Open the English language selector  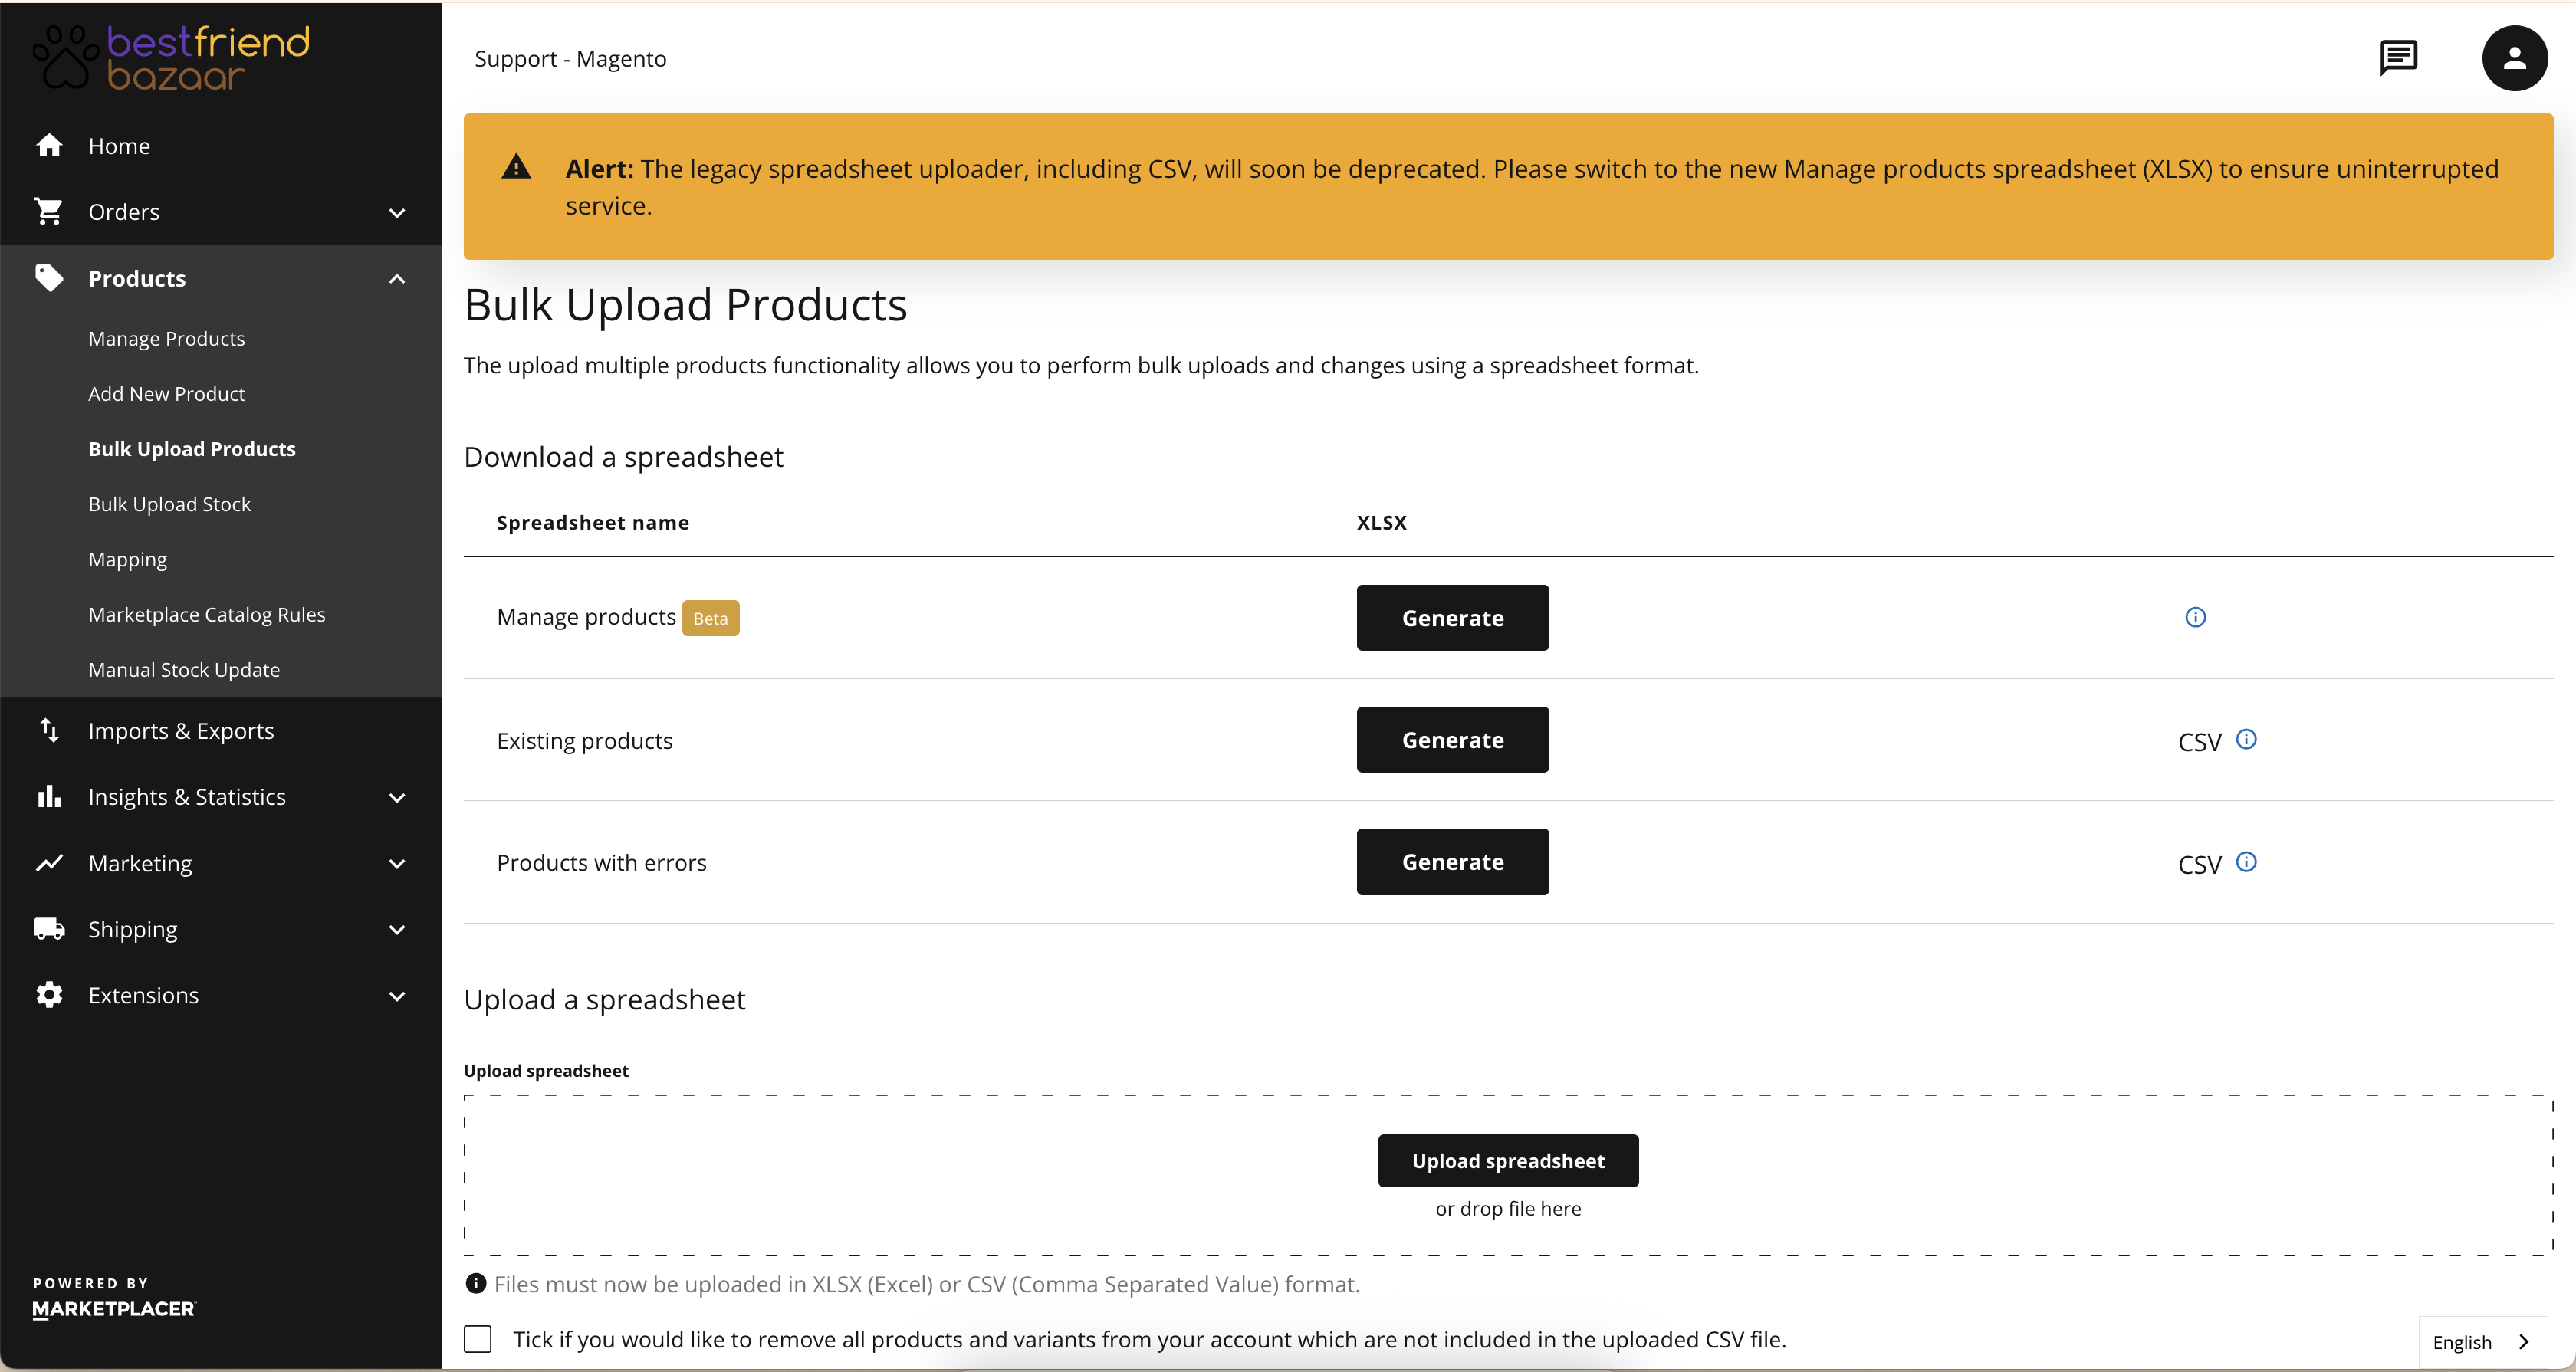pyautogui.click(x=2483, y=1342)
